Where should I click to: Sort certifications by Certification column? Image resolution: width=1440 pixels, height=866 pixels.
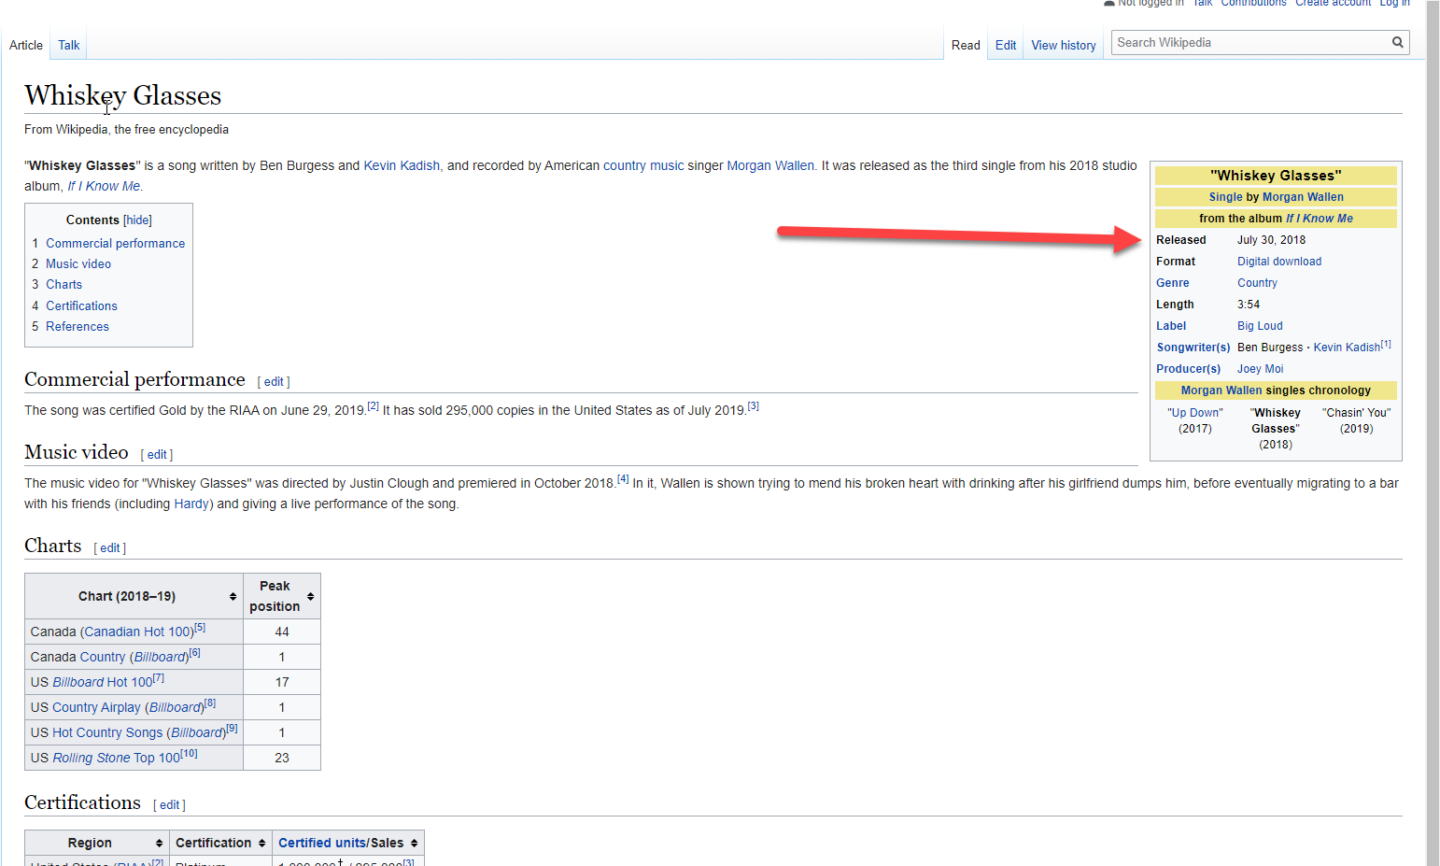(x=262, y=843)
